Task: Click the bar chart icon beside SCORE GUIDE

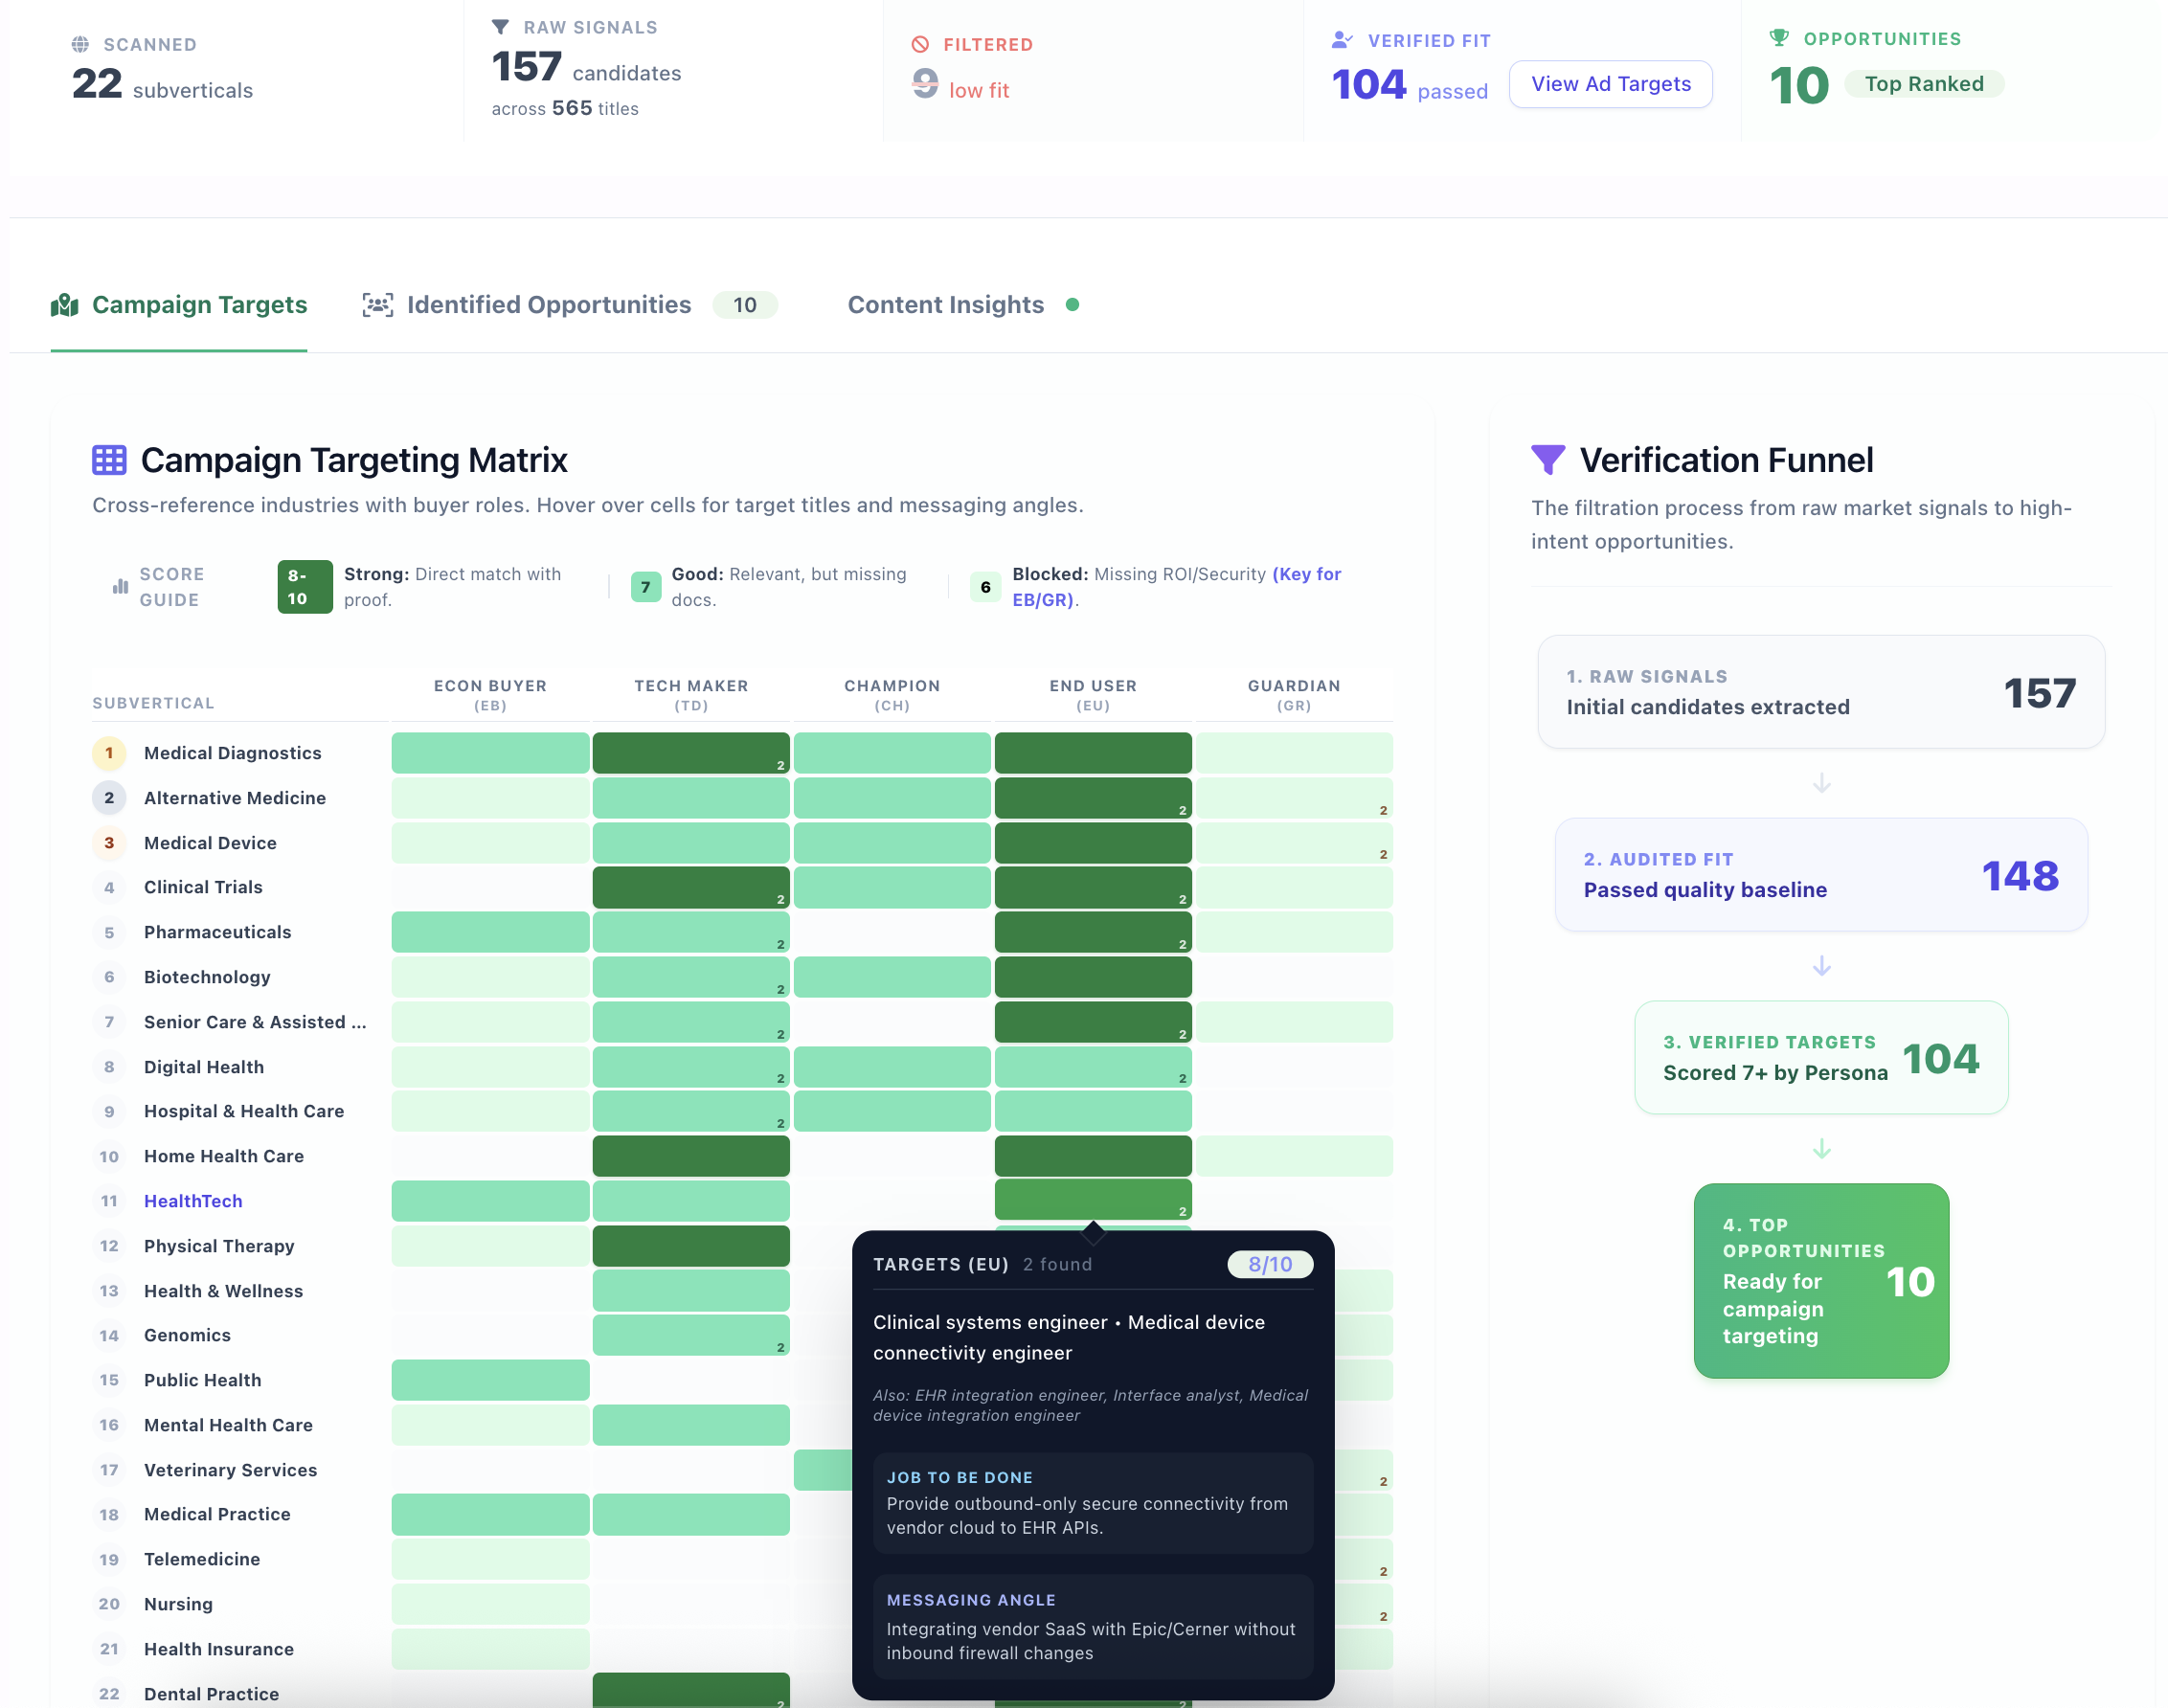Action: click(120, 586)
